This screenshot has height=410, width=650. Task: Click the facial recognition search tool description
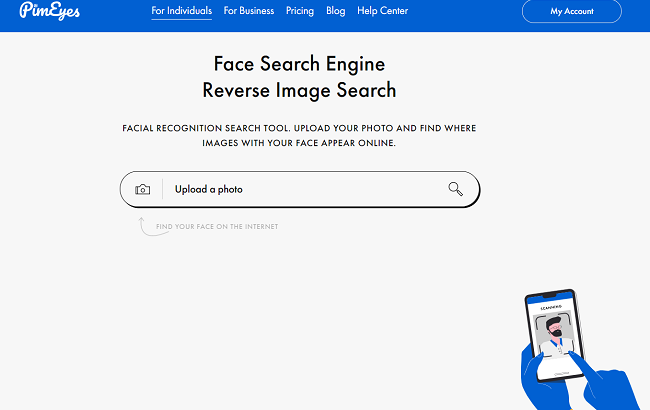click(x=299, y=136)
